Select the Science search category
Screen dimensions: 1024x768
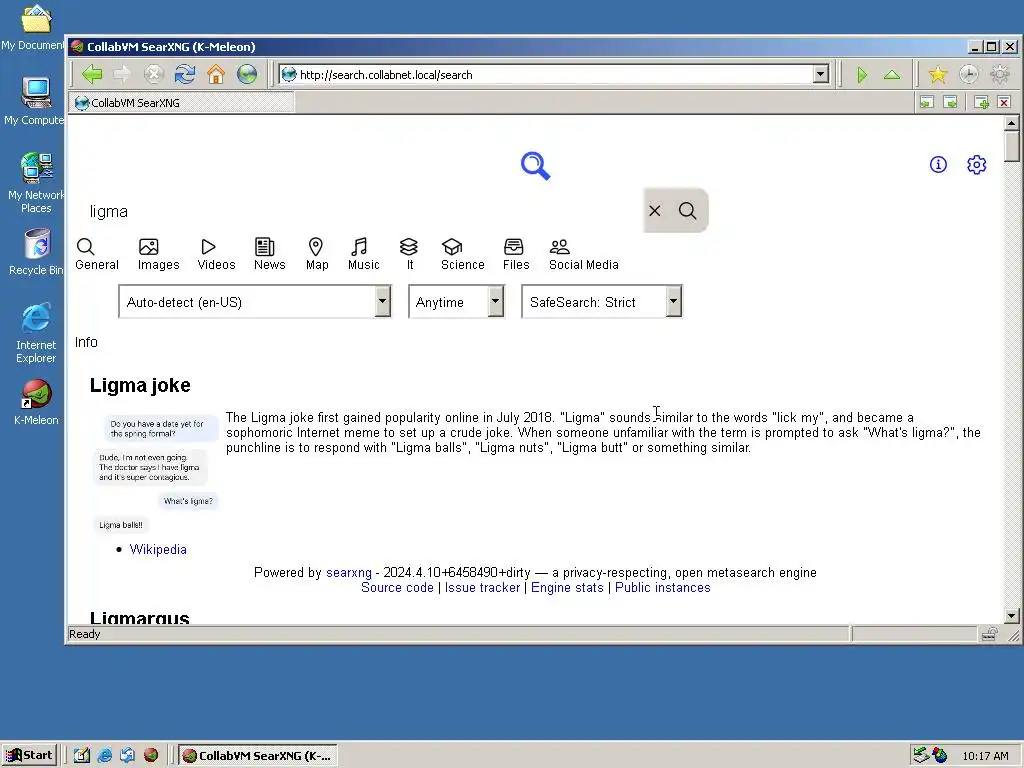click(462, 254)
